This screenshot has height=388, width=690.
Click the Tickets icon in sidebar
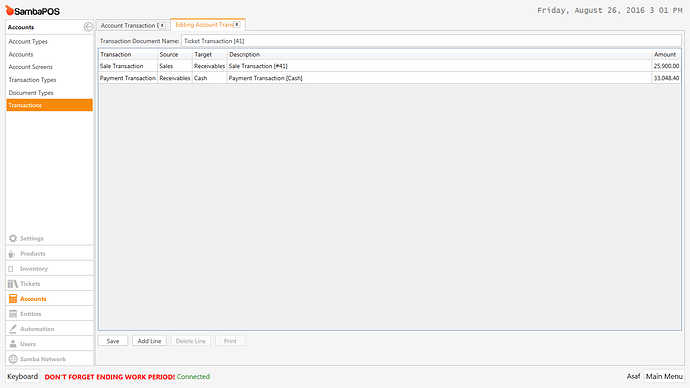click(x=13, y=284)
